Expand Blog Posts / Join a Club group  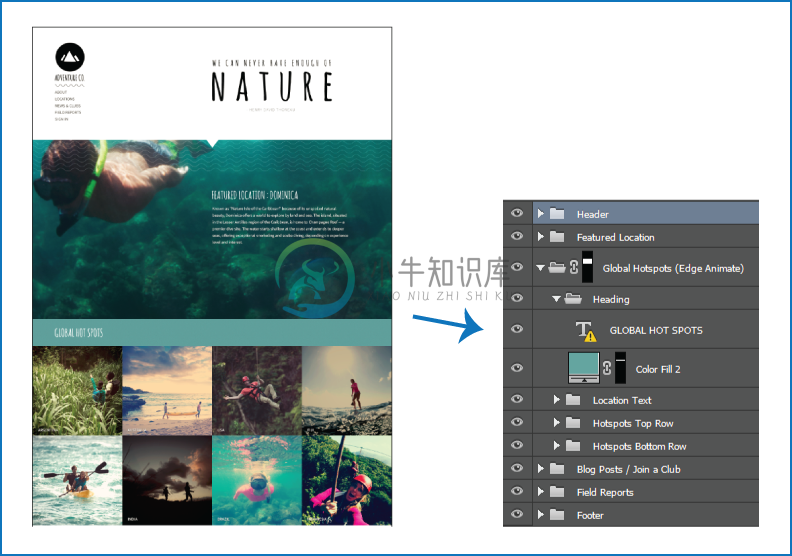click(540, 469)
